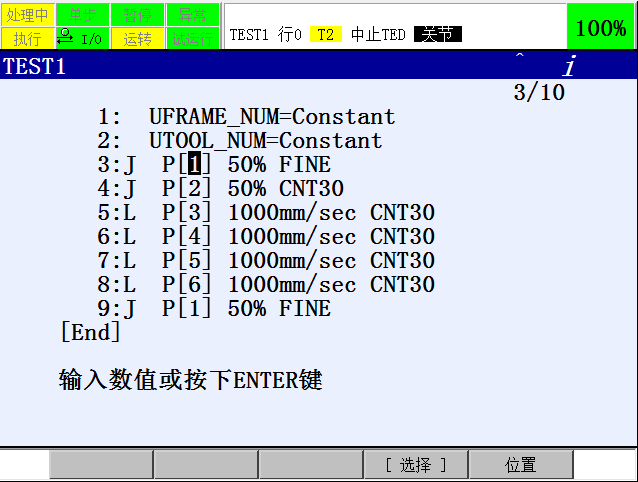Click the 处理中 status indicator
Viewport: 638px width, 482px height.
click(x=28, y=15)
